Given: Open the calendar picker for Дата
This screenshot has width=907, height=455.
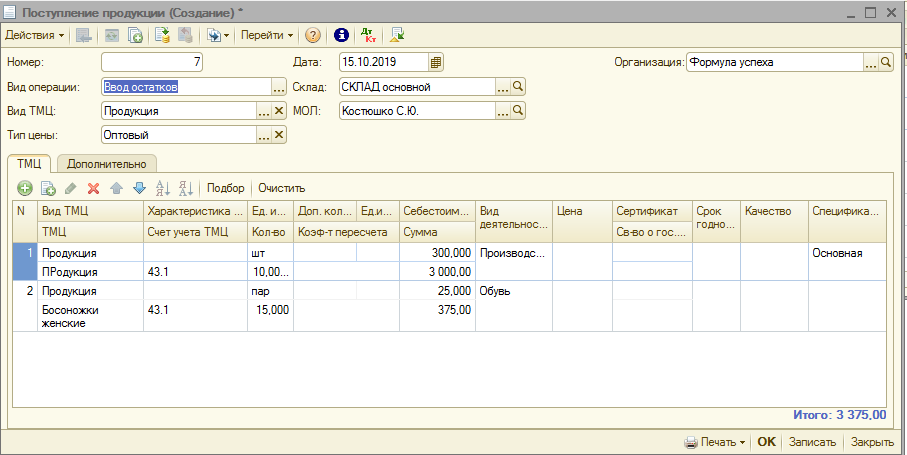Looking at the screenshot, I should [x=436, y=62].
